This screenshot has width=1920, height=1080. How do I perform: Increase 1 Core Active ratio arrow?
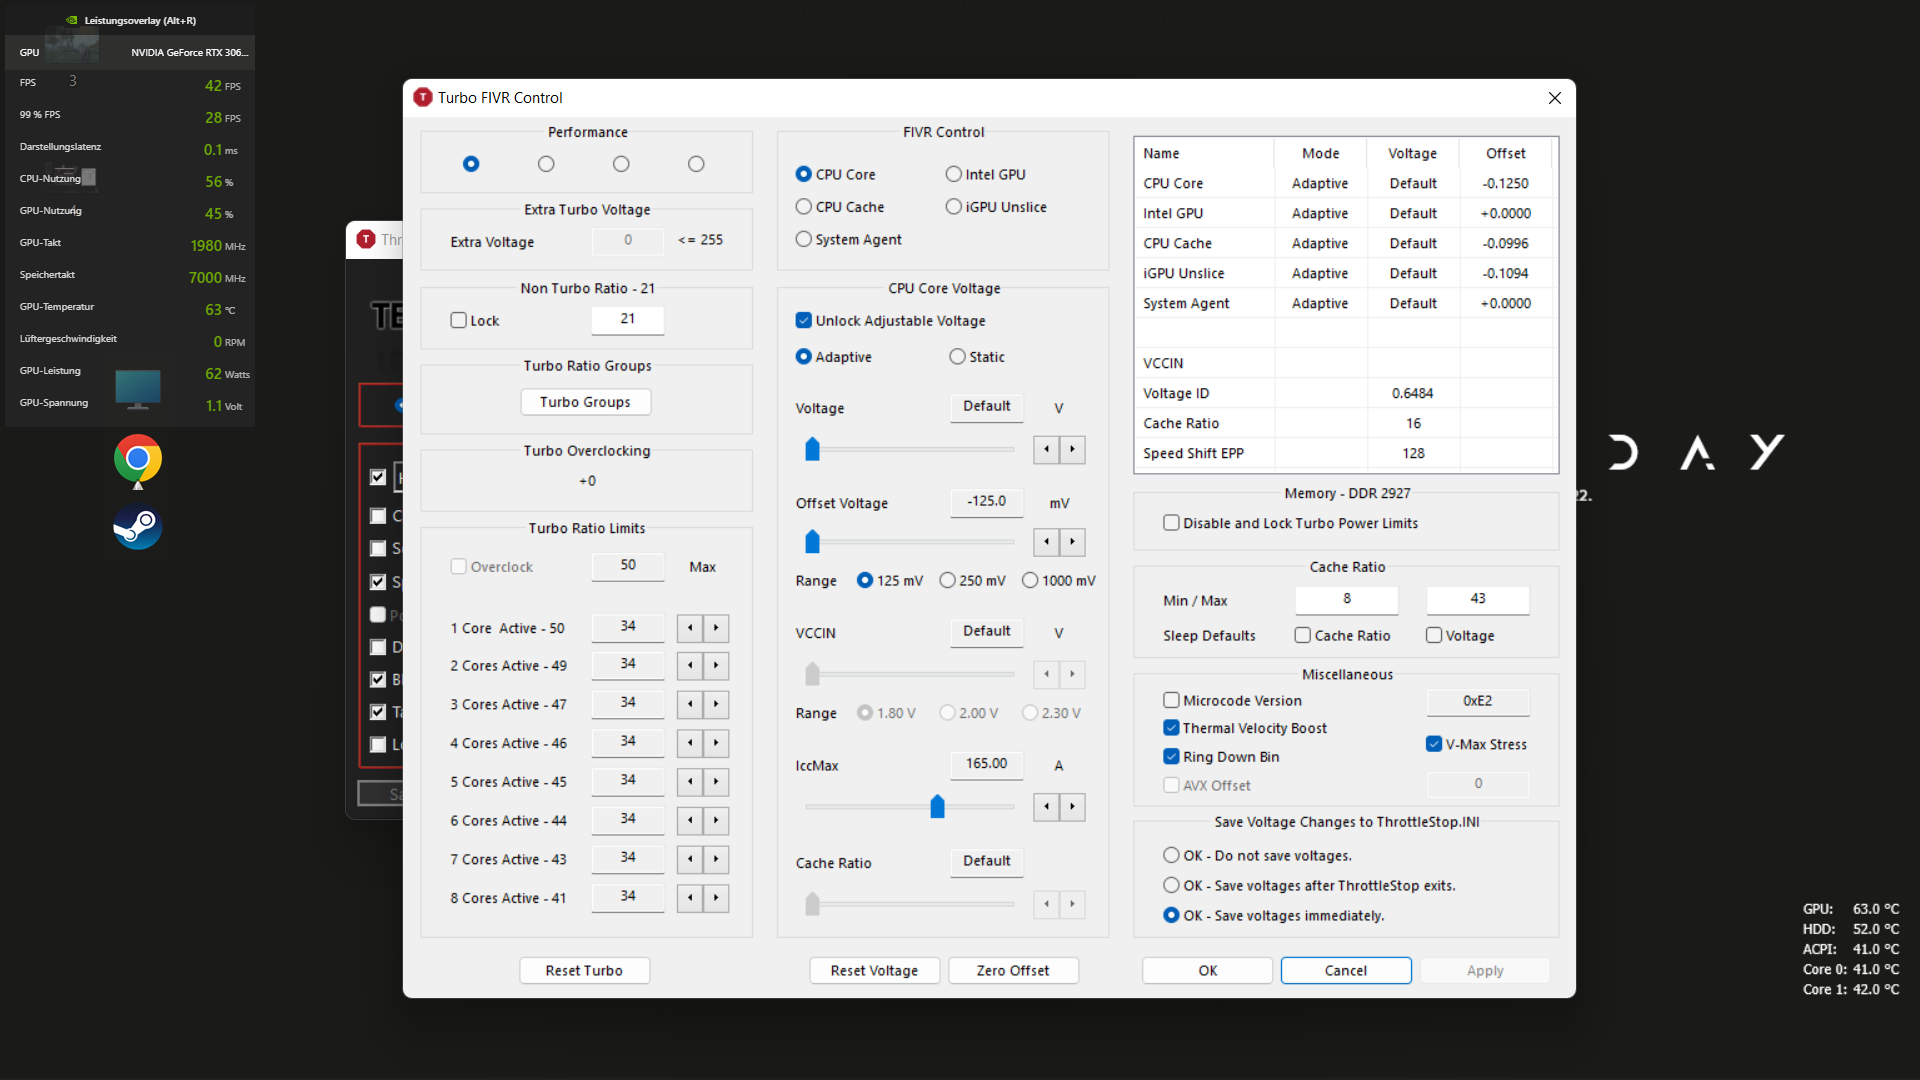(716, 628)
